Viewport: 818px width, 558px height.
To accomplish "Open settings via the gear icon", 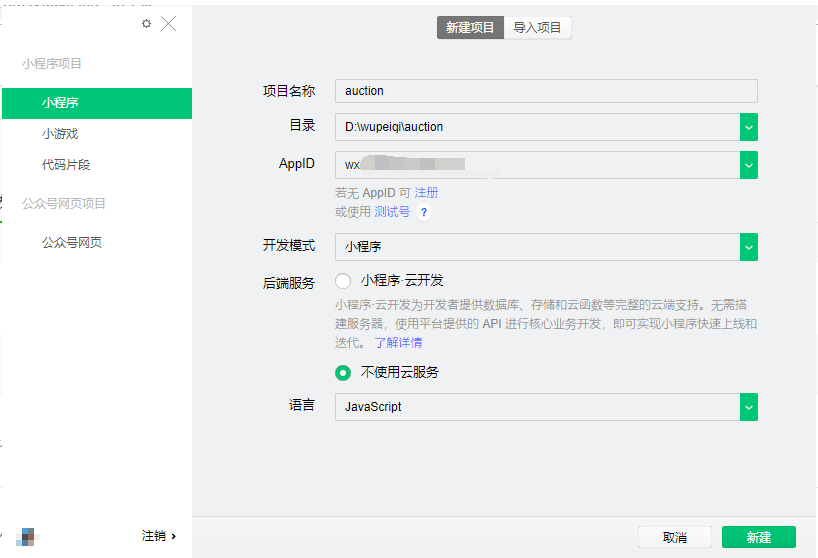I will click(147, 23).
